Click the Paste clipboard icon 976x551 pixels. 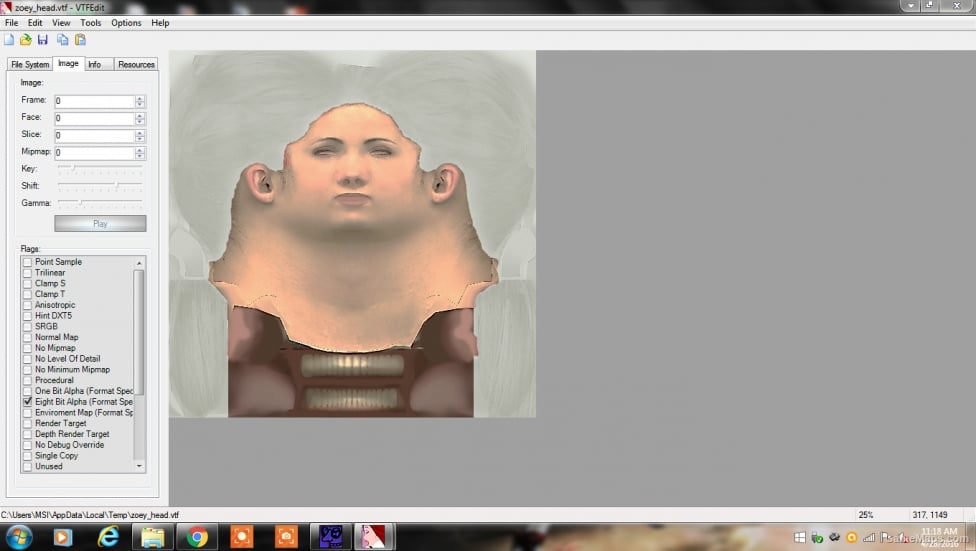click(x=80, y=40)
